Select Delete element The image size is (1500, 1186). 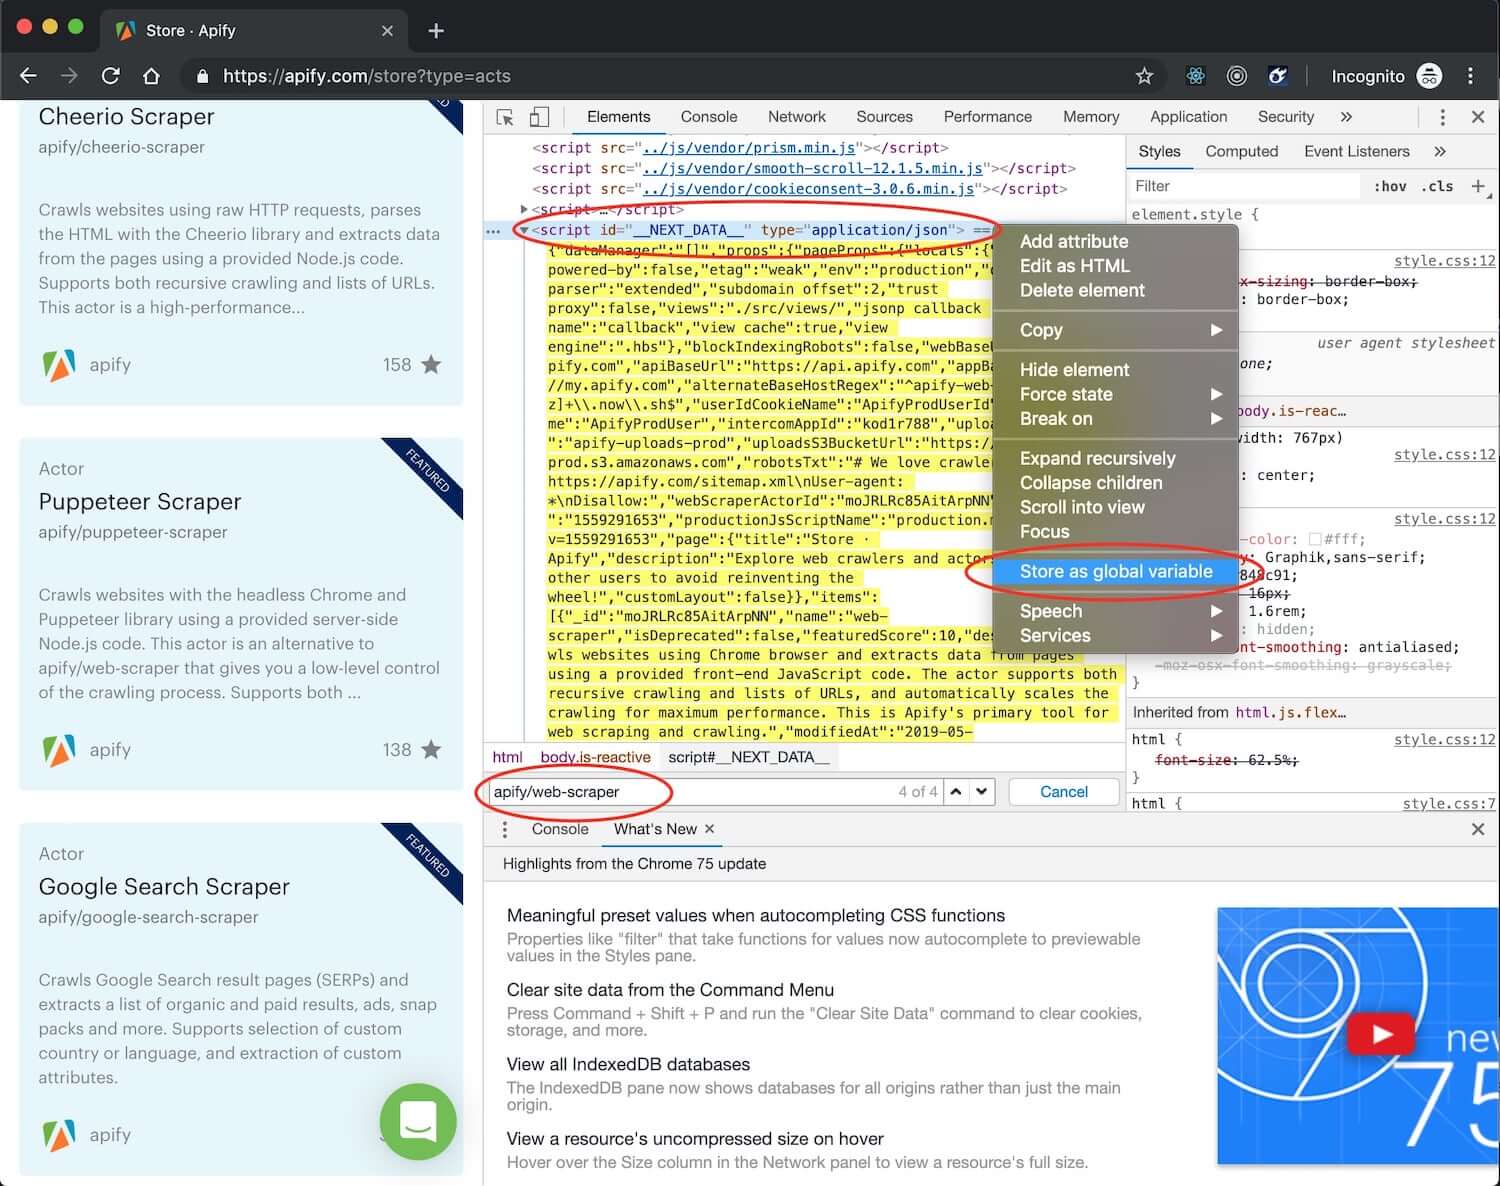click(1115, 290)
